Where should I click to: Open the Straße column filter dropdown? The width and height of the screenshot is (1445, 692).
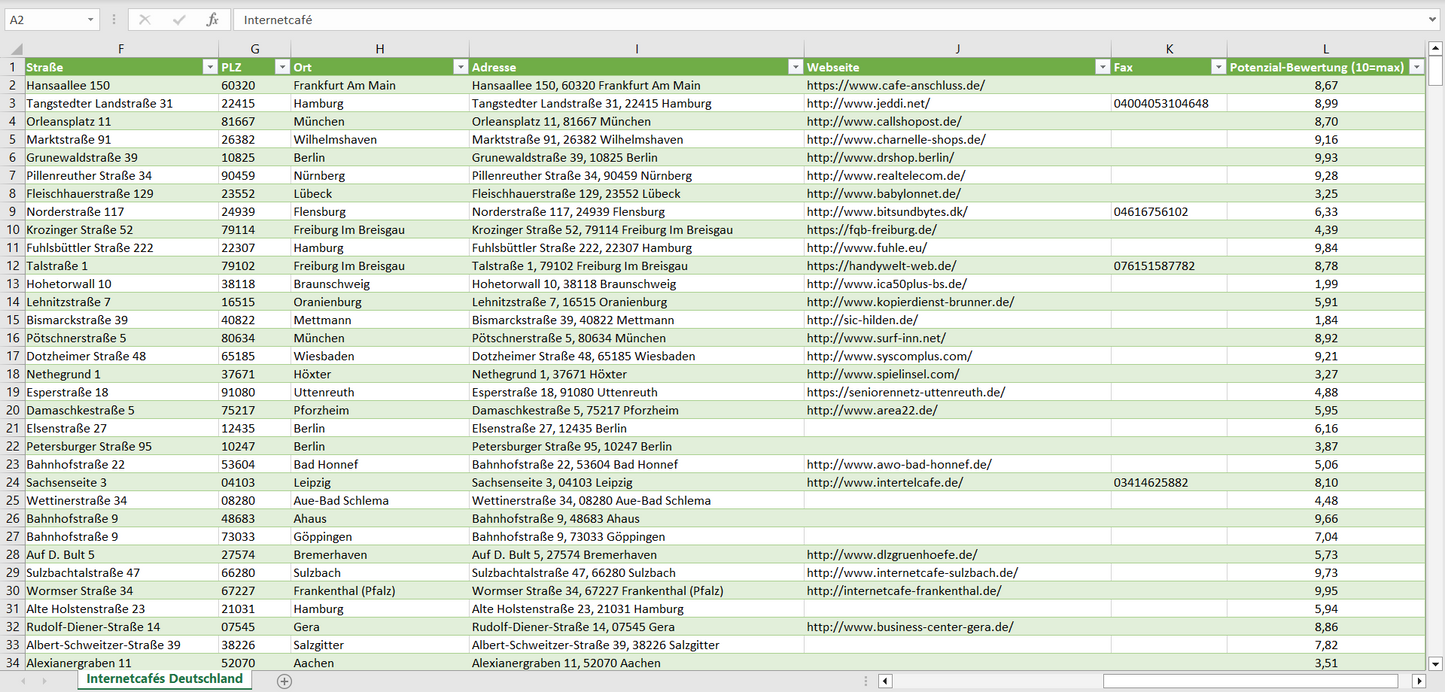click(209, 67)
